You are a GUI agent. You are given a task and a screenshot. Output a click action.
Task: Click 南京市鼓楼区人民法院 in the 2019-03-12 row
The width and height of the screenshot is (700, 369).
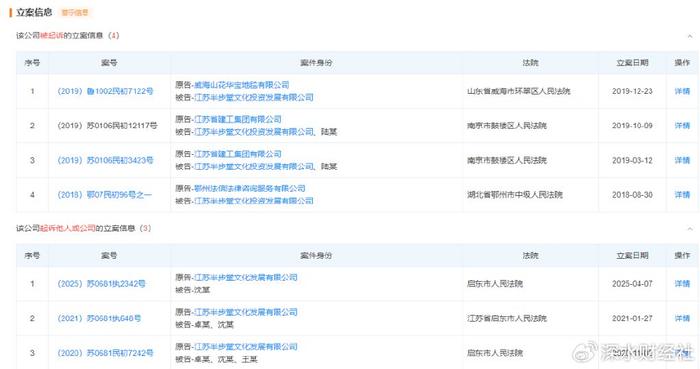click(x=507, y=160)
